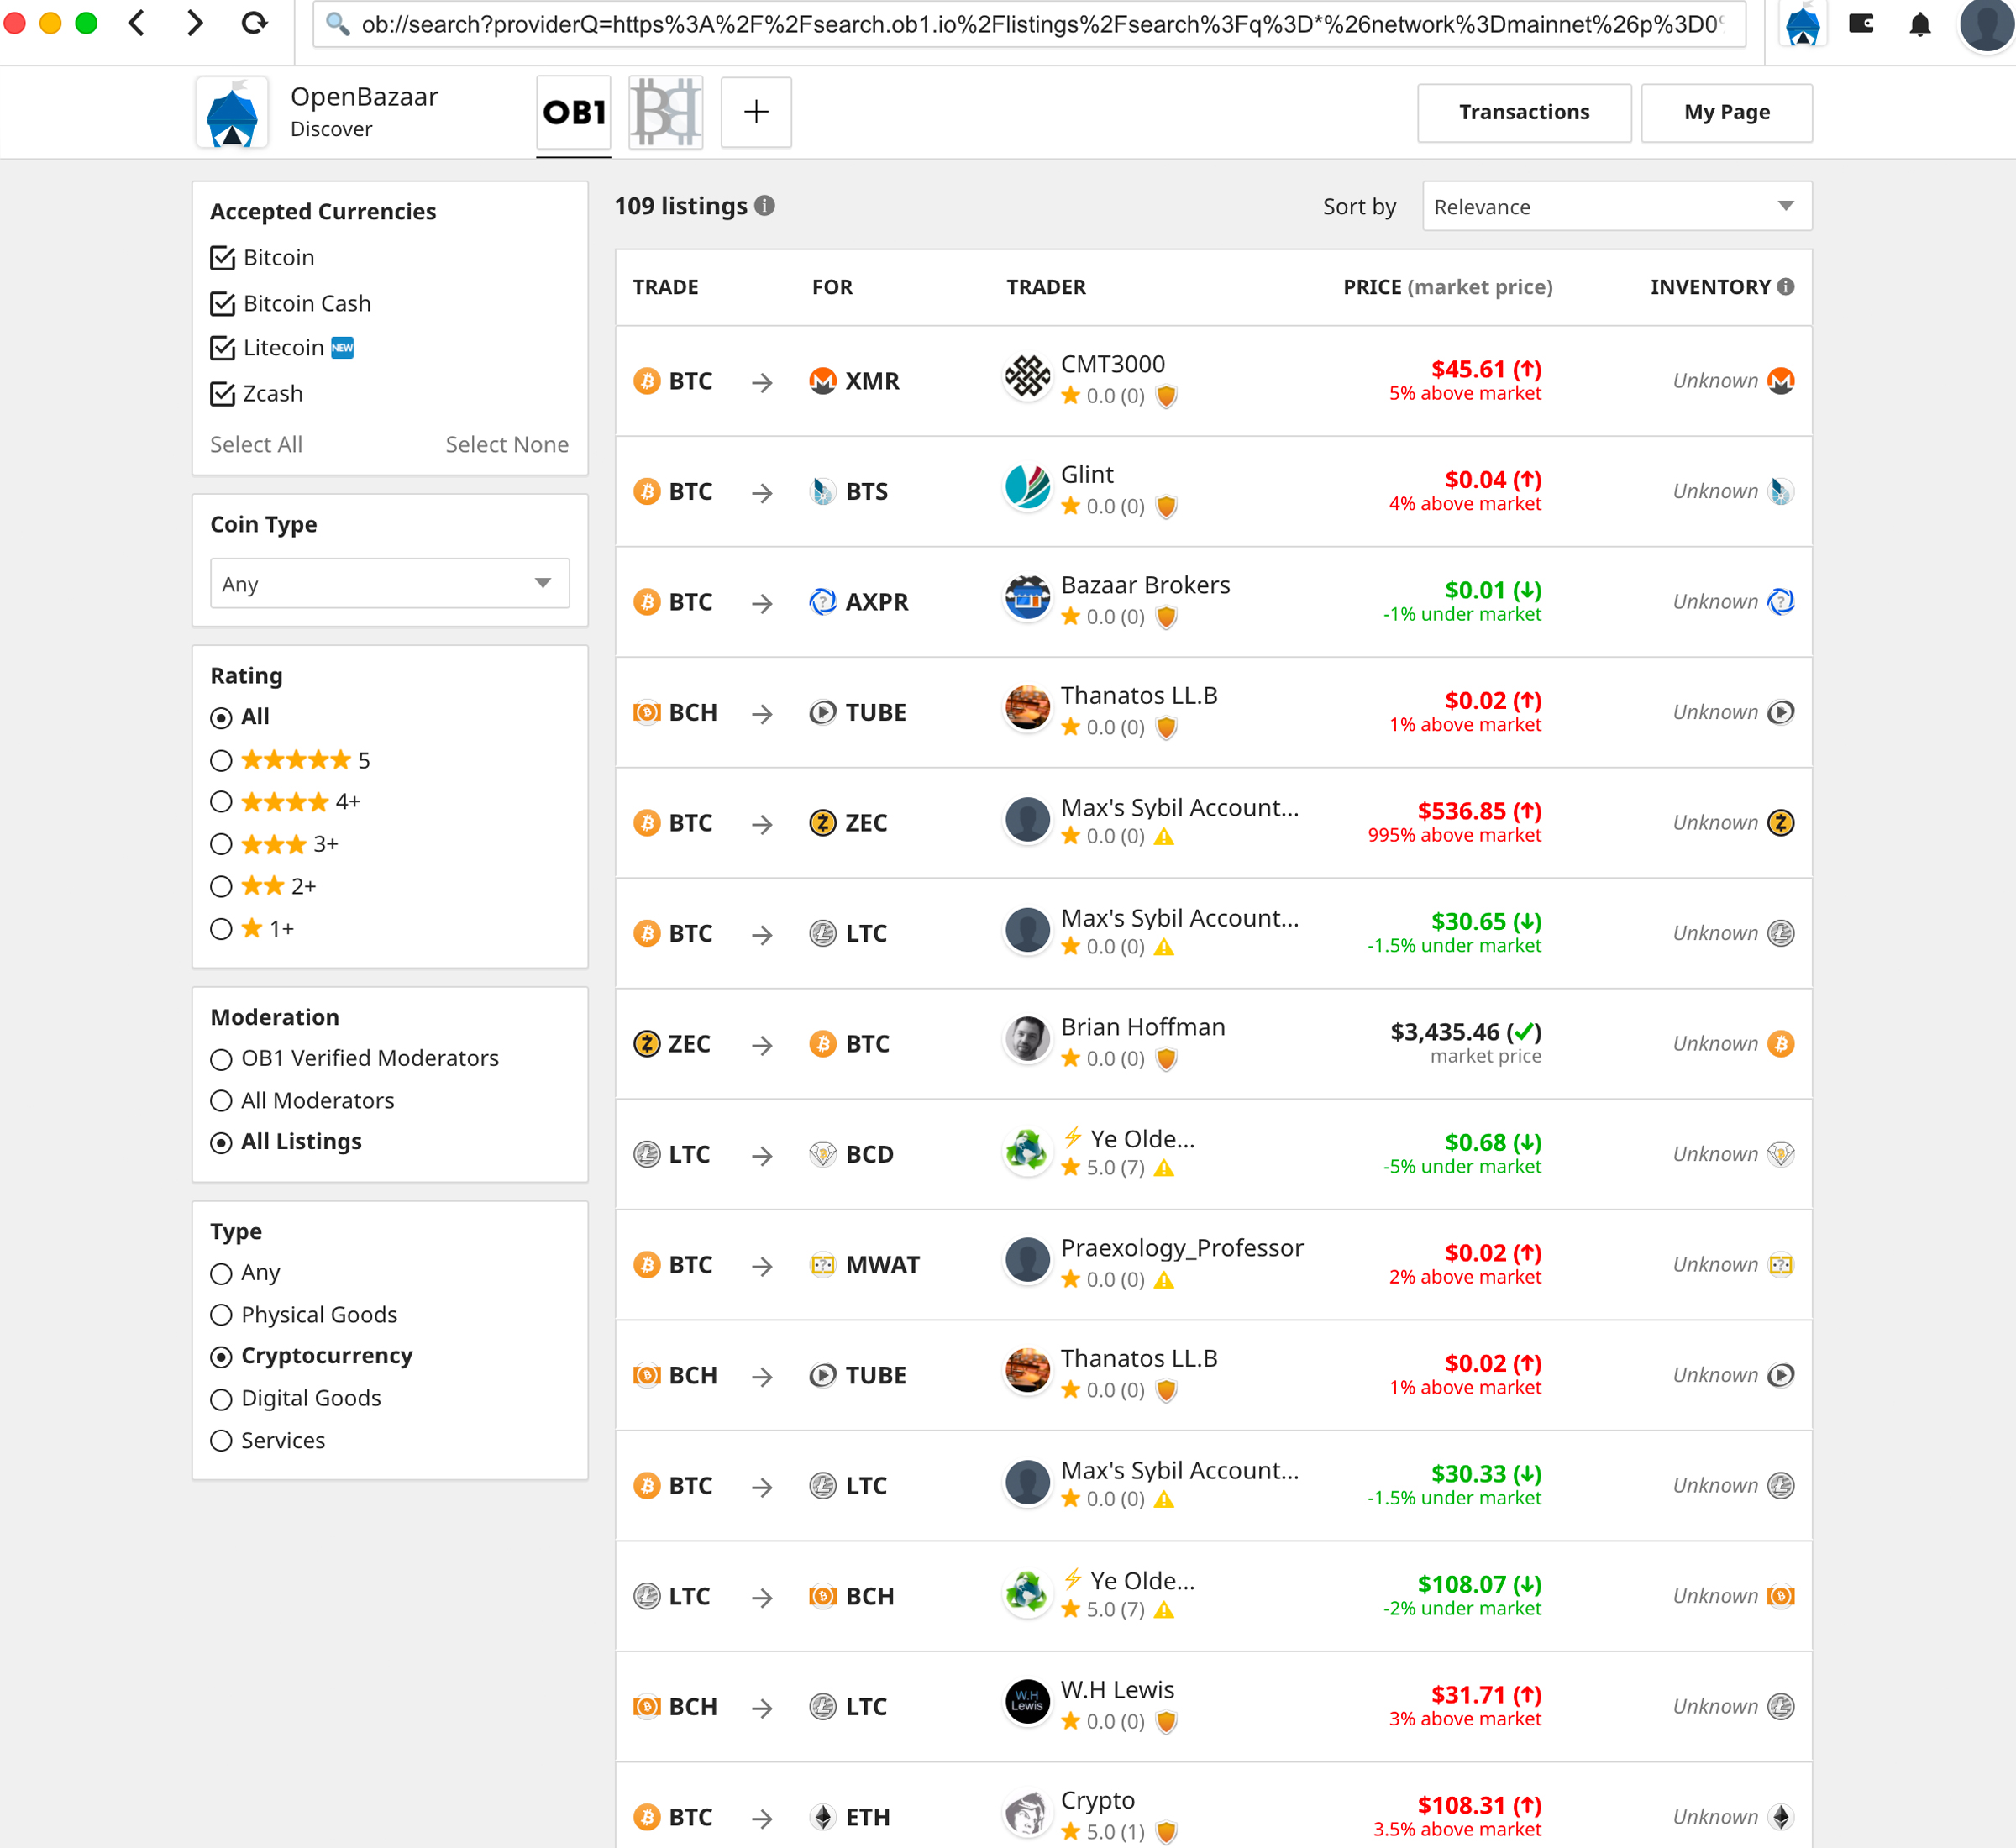Open the Coin Type dropdown
2016x1848 pixels.
pyautogui.click(x=389, y=583)
